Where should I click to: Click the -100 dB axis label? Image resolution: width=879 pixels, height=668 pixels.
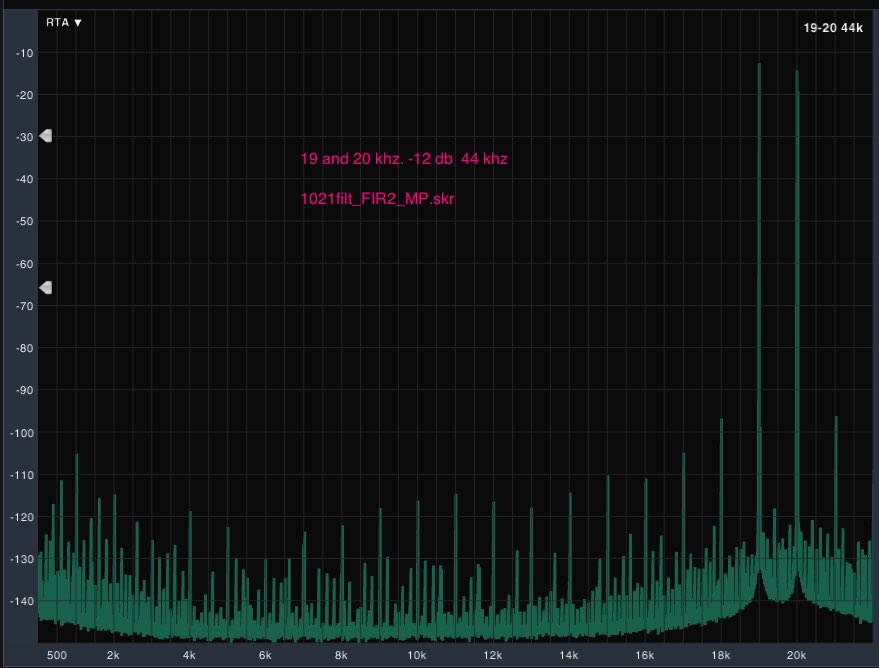22,433
